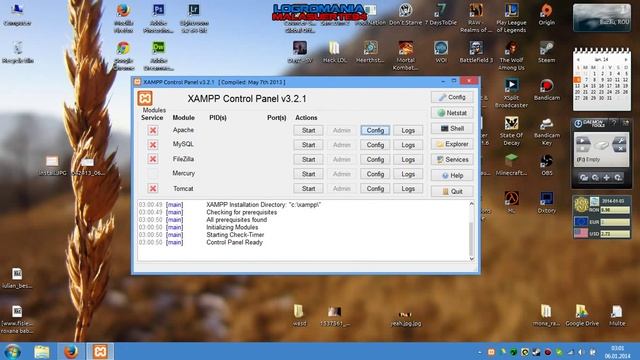Viewport: 640px width, 360px height.
Task: Select the Battlefield 3 desktop icon
Action: click(x=476, y=52)
